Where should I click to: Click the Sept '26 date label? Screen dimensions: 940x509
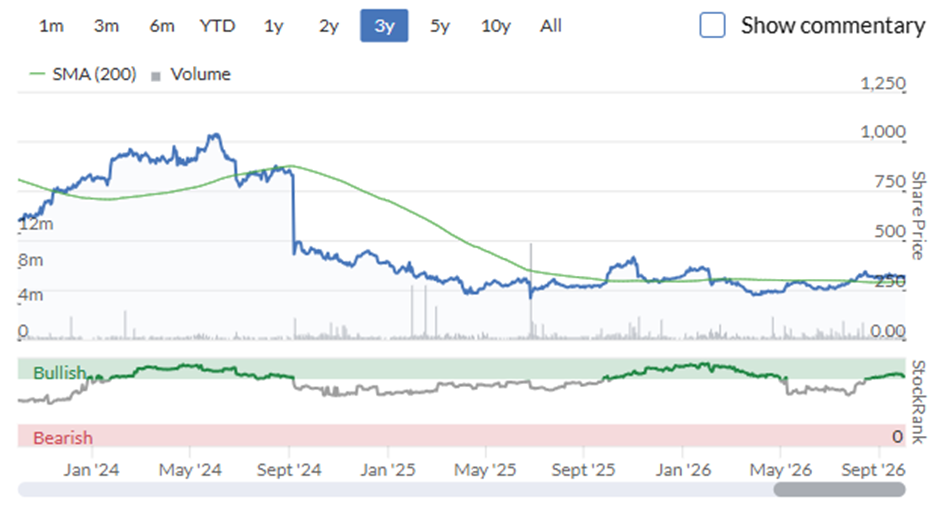[873, 469]
